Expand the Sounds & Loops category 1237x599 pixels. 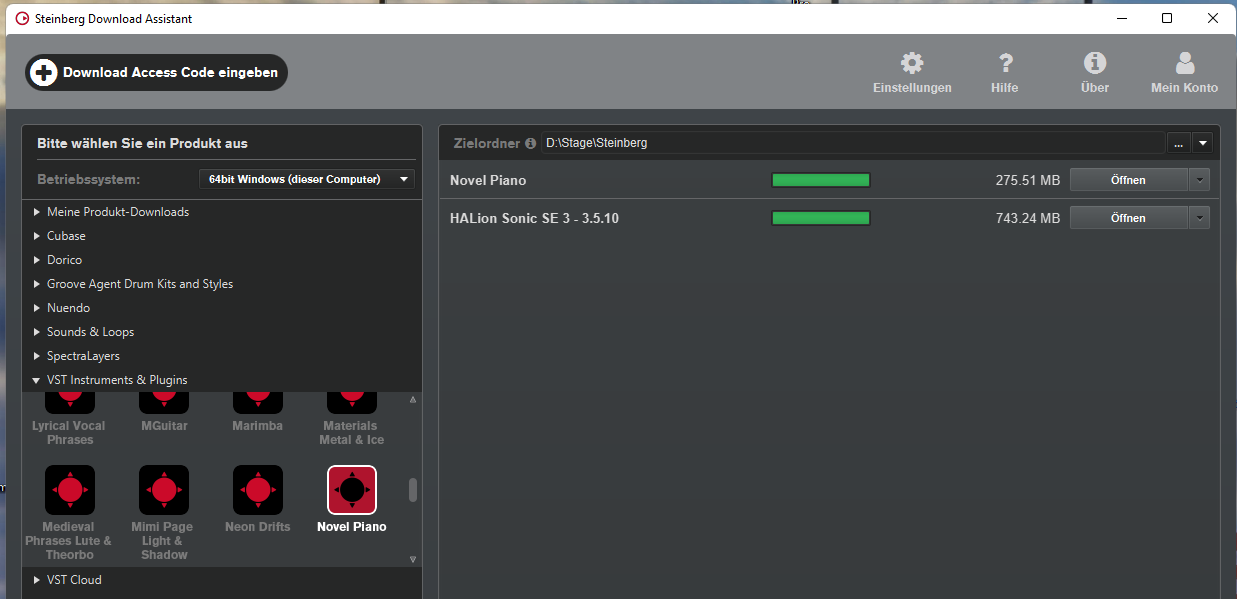pyautogui.click(x=38, y=332)
